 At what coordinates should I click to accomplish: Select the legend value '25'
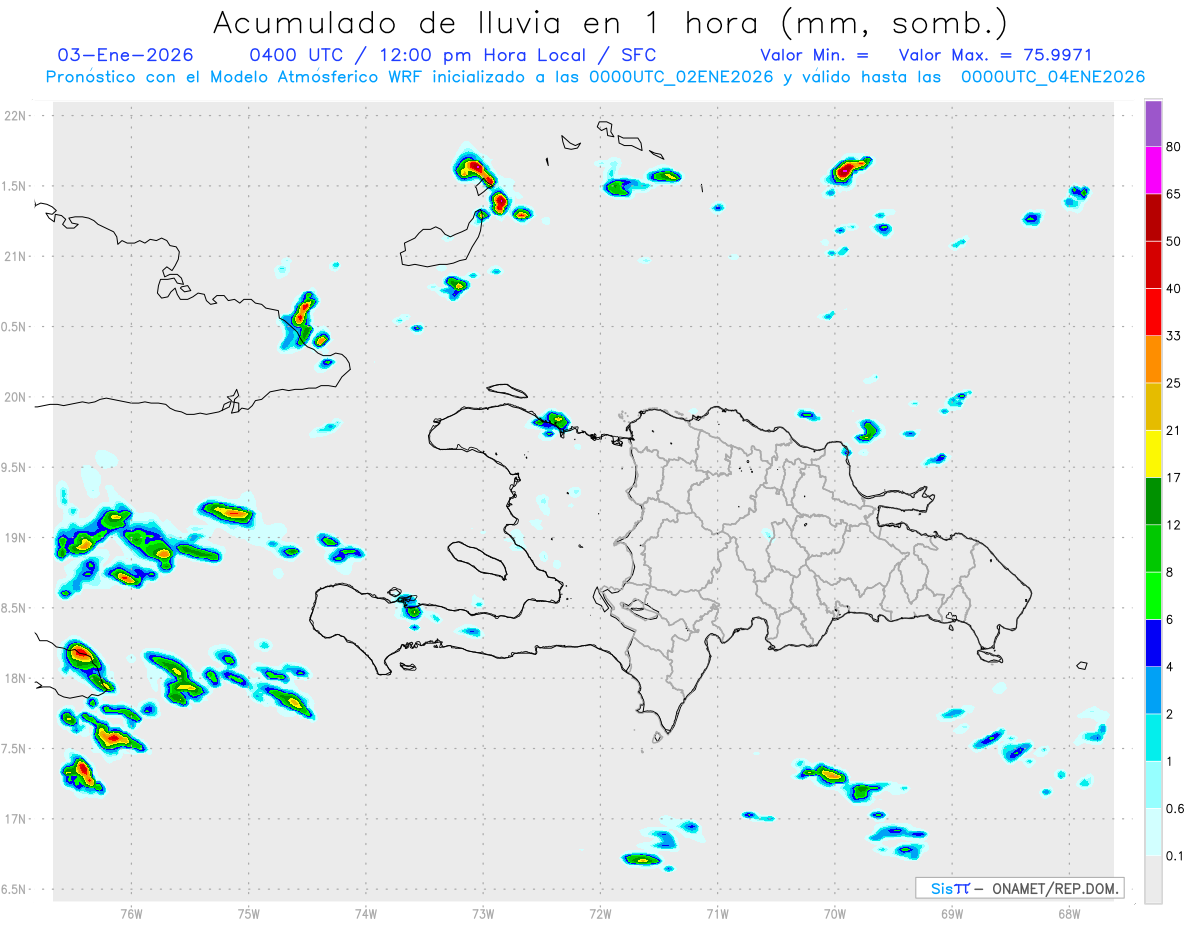[x=1174, y=383]
